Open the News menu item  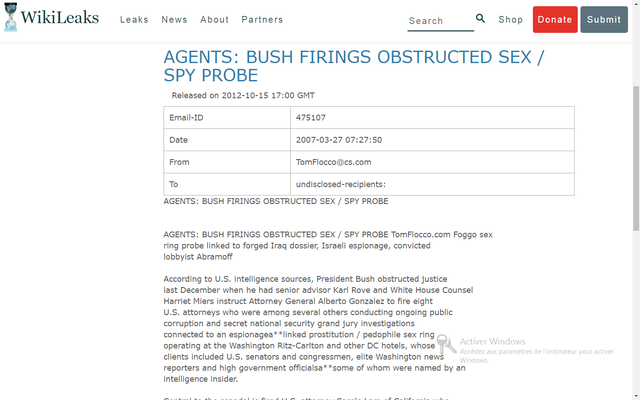174,20
